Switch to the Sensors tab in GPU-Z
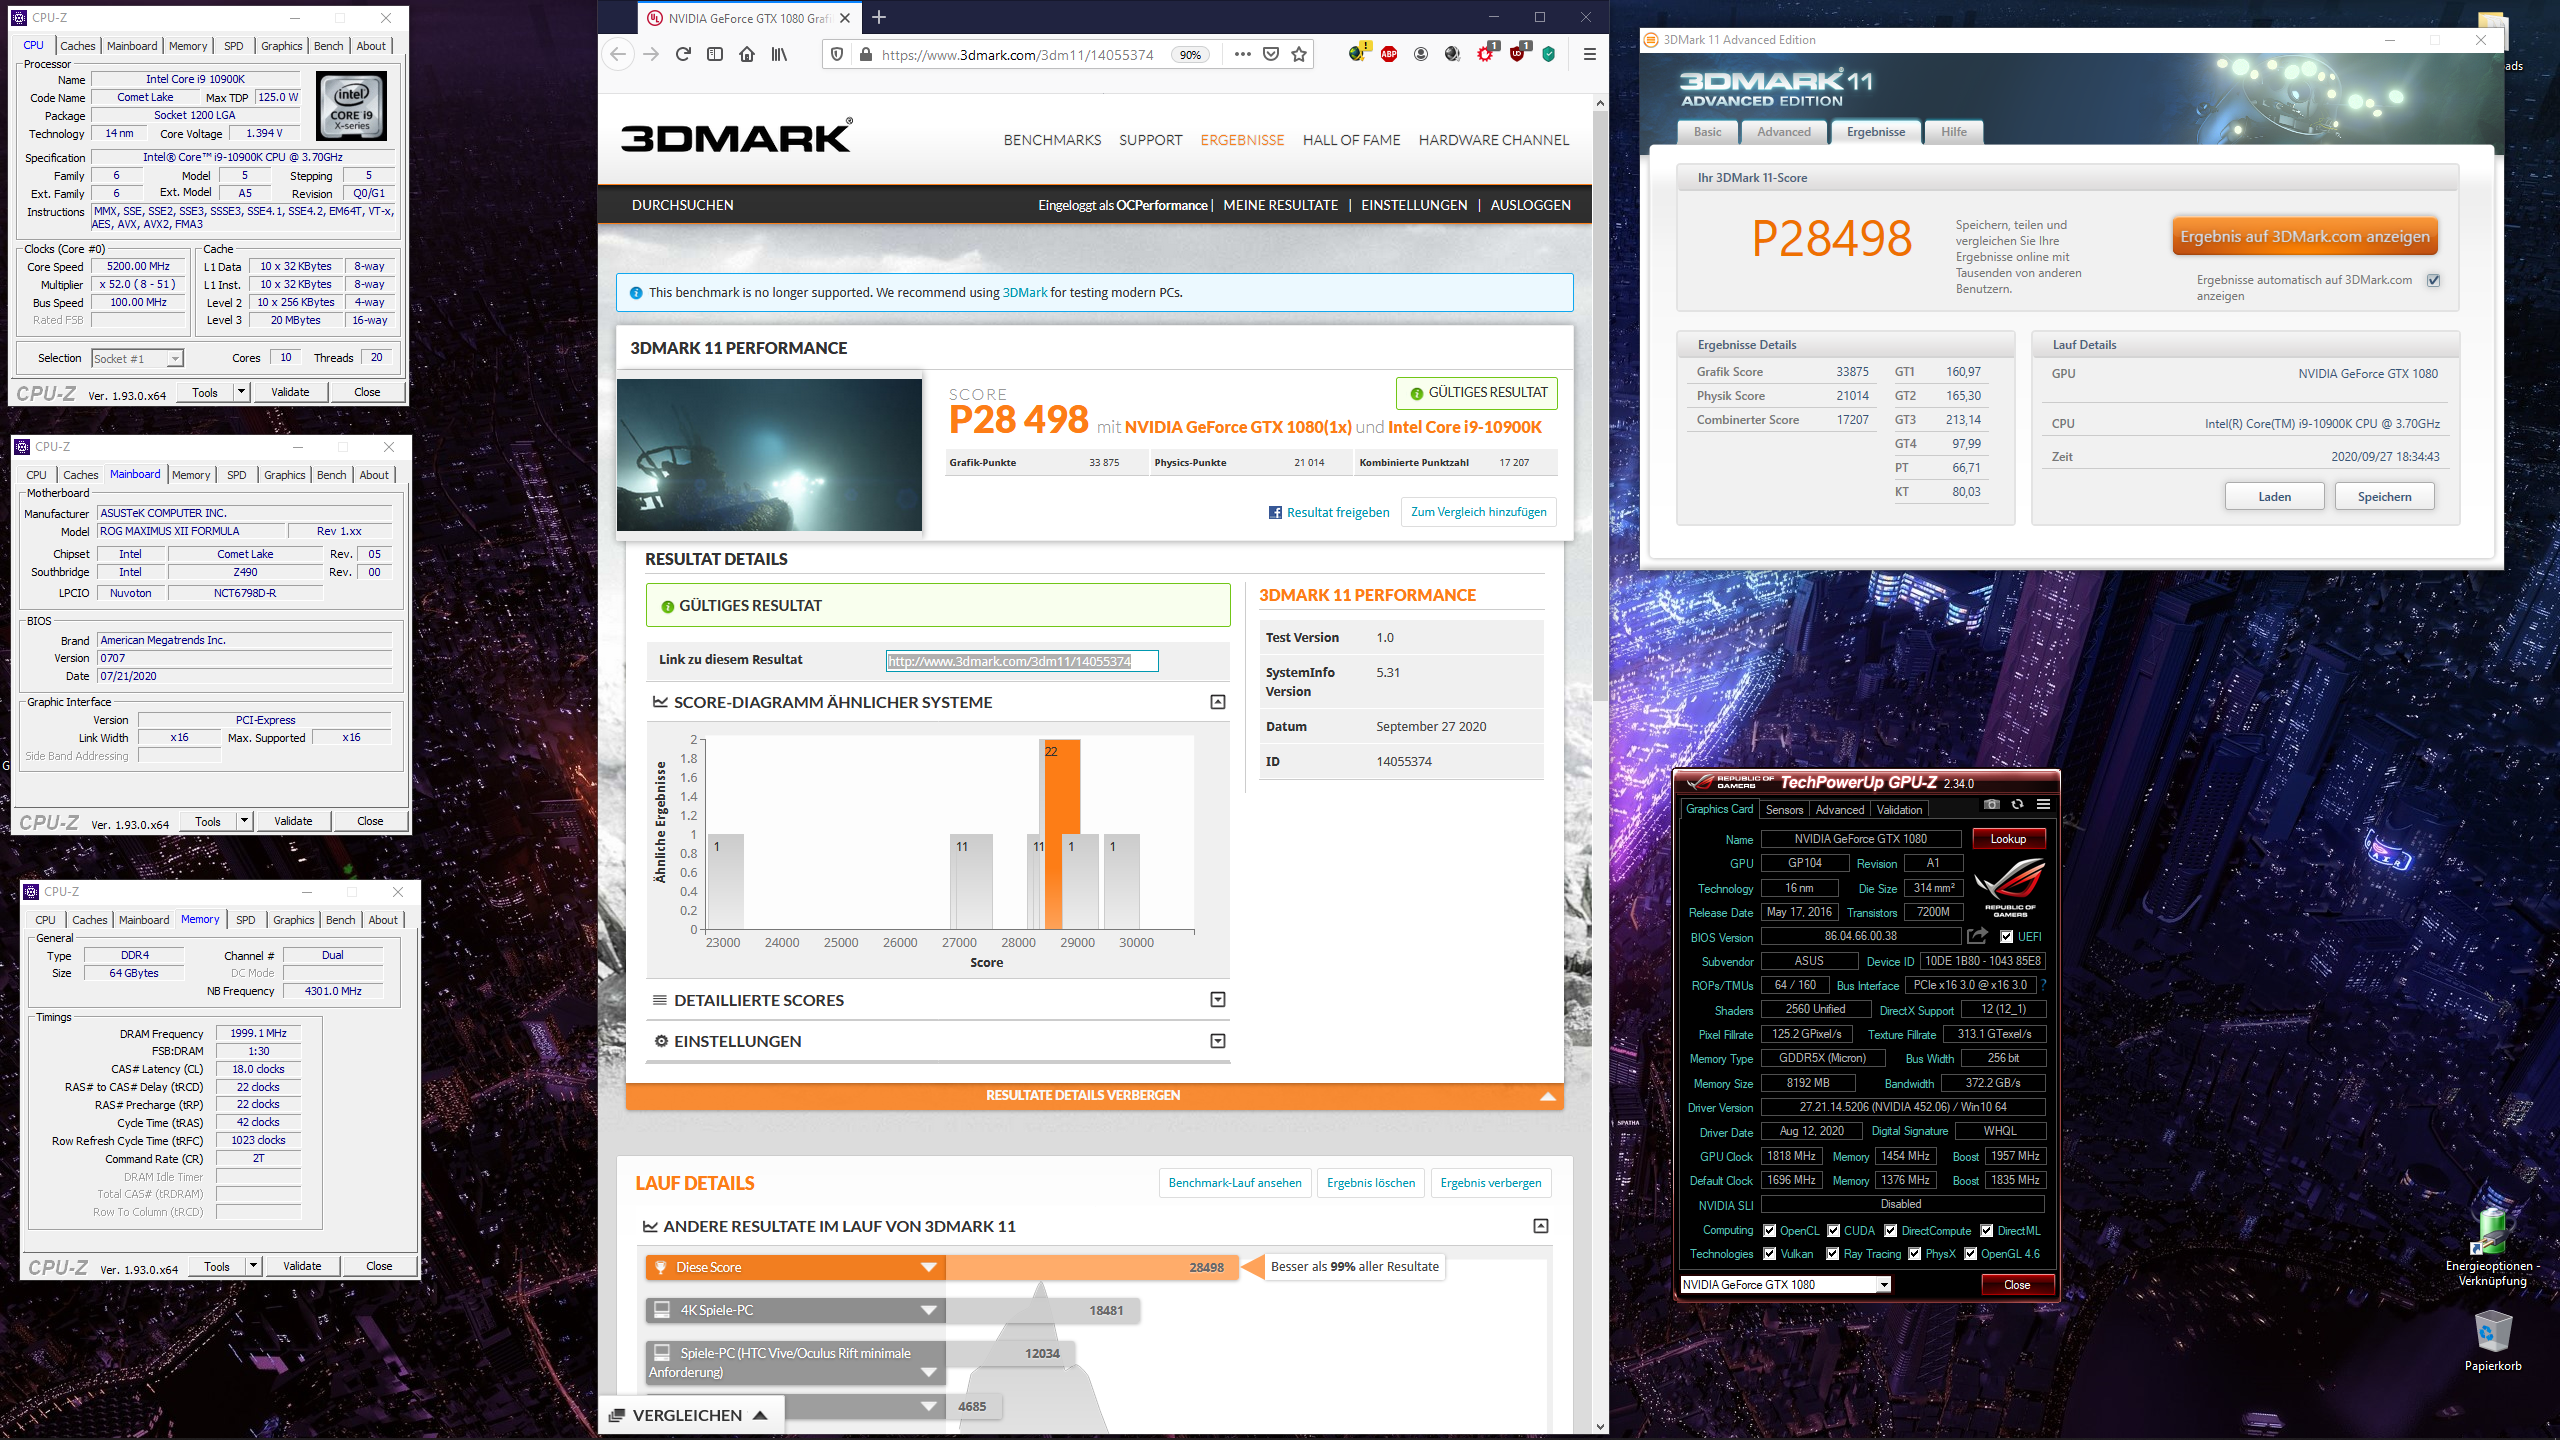 [1784, 810]
